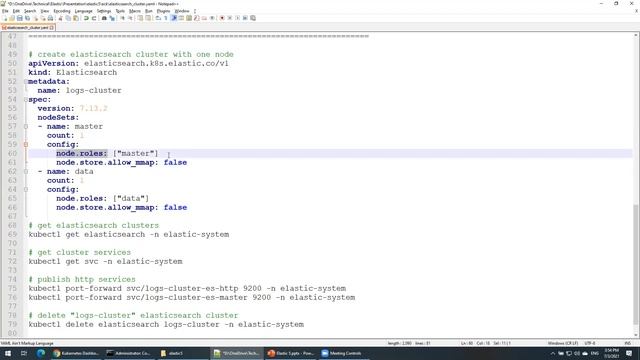Viewport: 640px width, 360px height.
Task: Collapse the metadata block at line 52
Action: point(26,82)
